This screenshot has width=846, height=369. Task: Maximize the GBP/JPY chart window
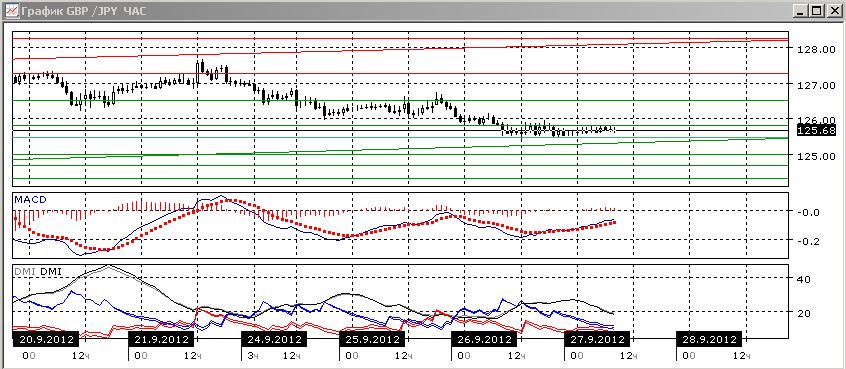[x=817, y=10]
